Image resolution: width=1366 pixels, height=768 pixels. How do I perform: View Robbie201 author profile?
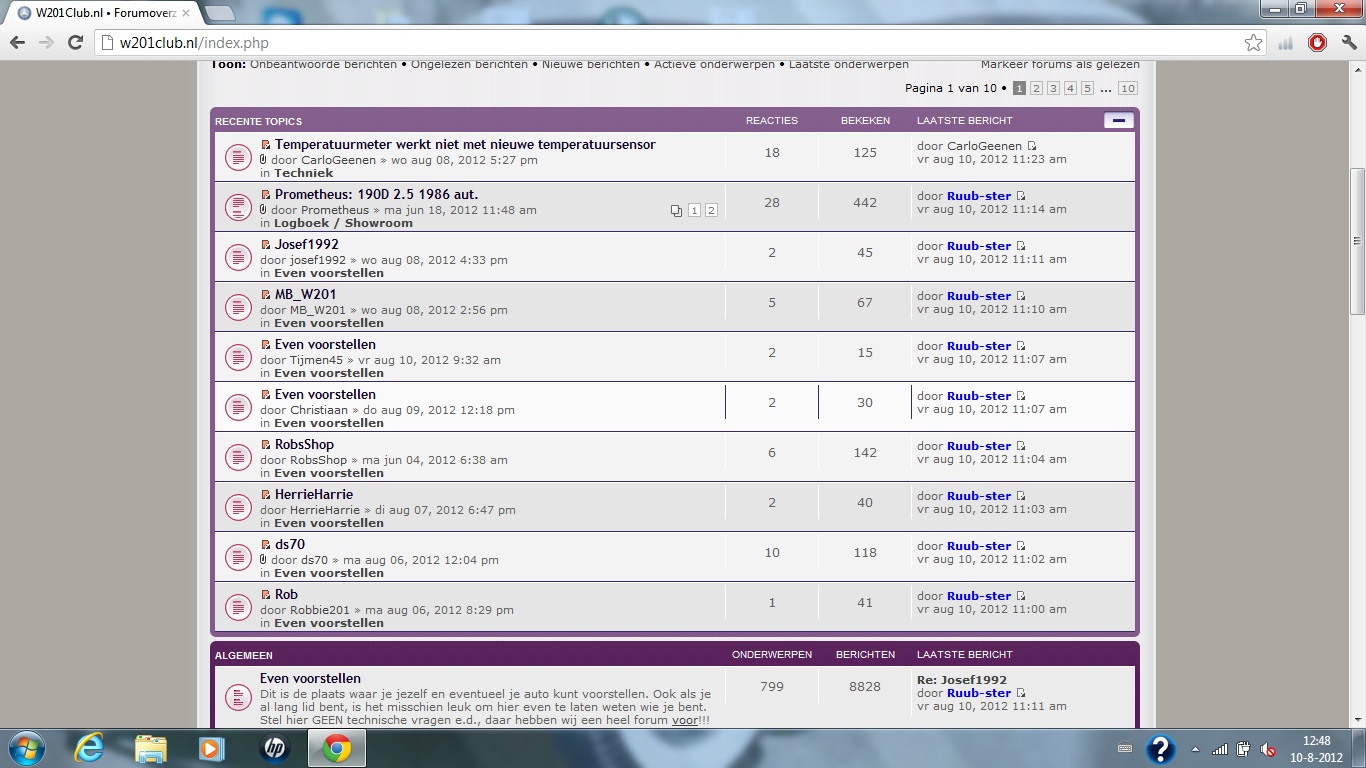[320, 610]
